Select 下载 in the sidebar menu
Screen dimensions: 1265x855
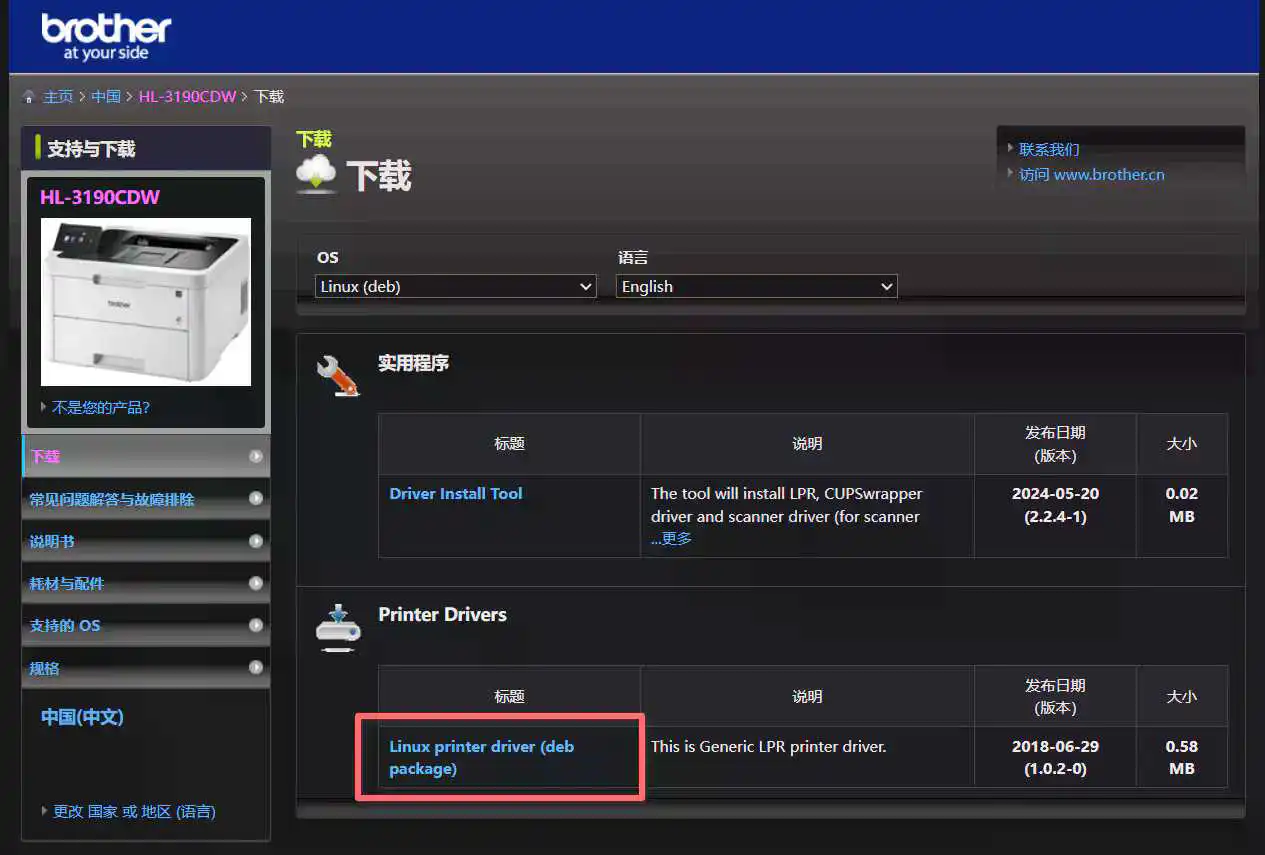(x=146, y=456)
